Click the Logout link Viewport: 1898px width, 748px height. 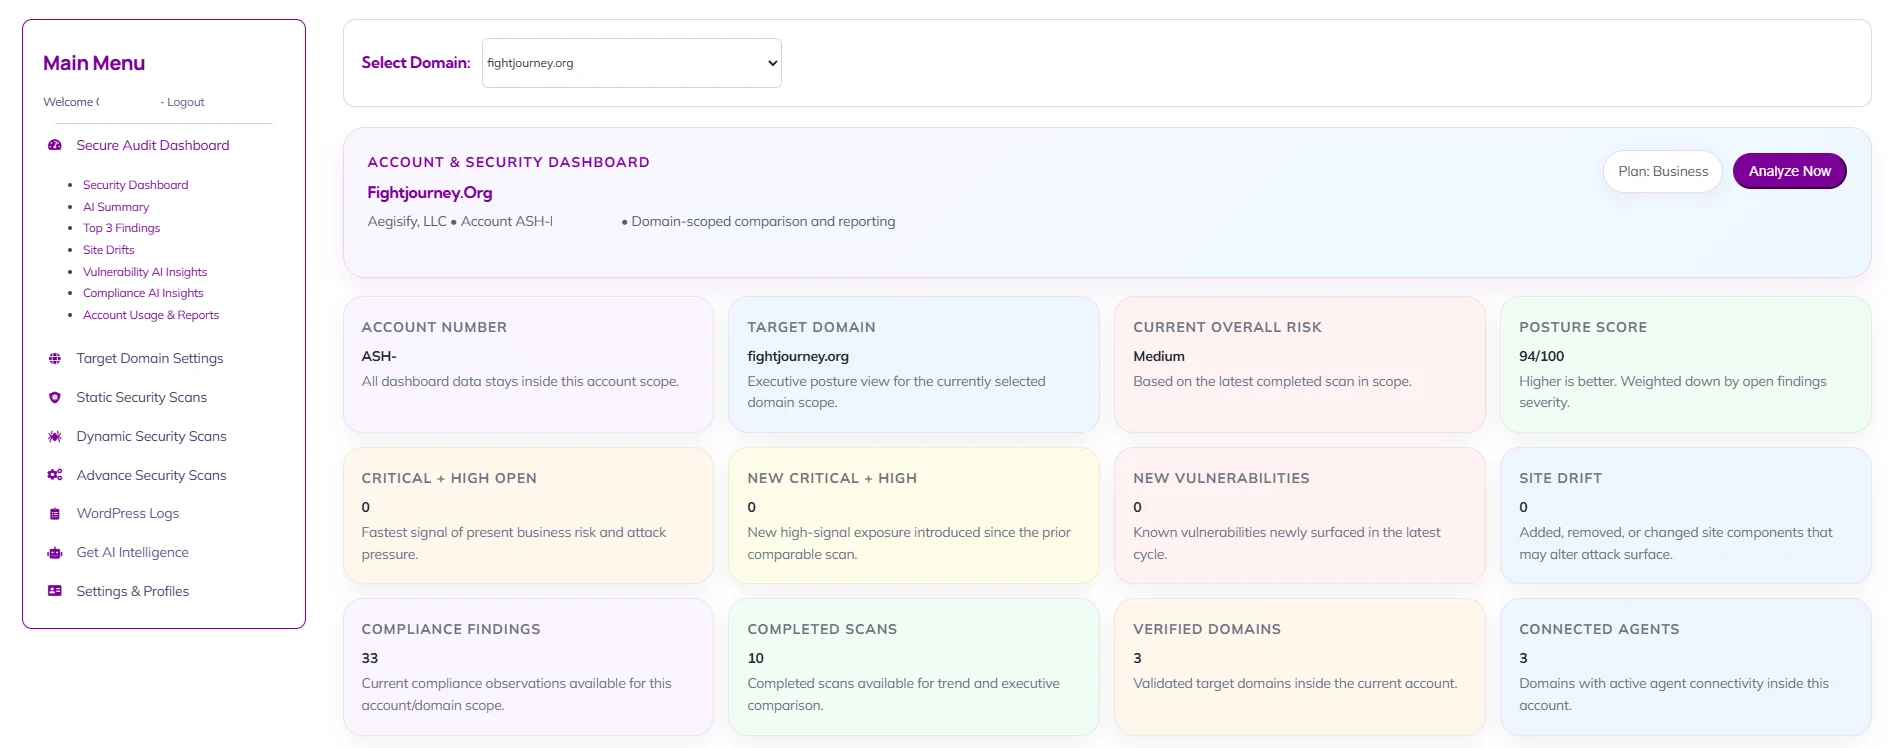(x=185, y=102)
